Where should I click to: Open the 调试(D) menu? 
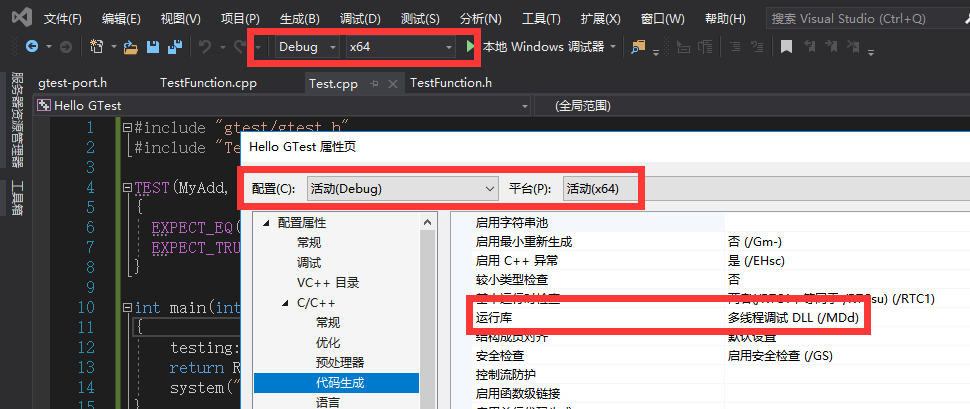(x=360, y=19)
